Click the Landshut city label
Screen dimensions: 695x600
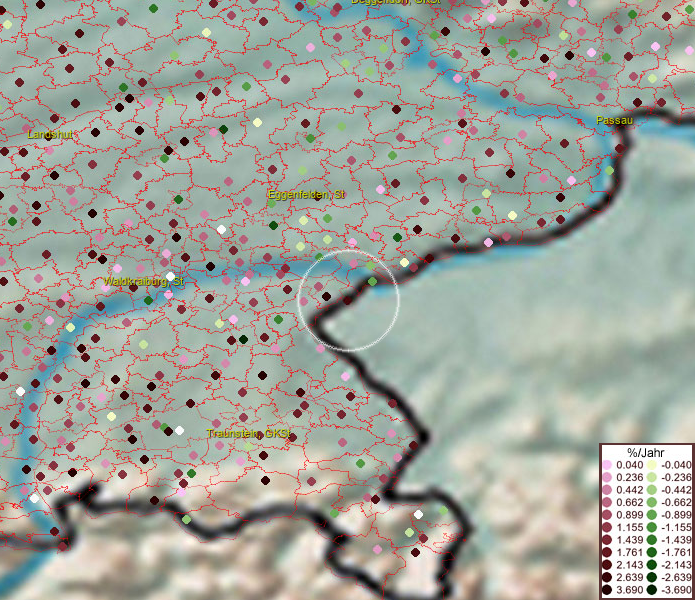point(50,134)
